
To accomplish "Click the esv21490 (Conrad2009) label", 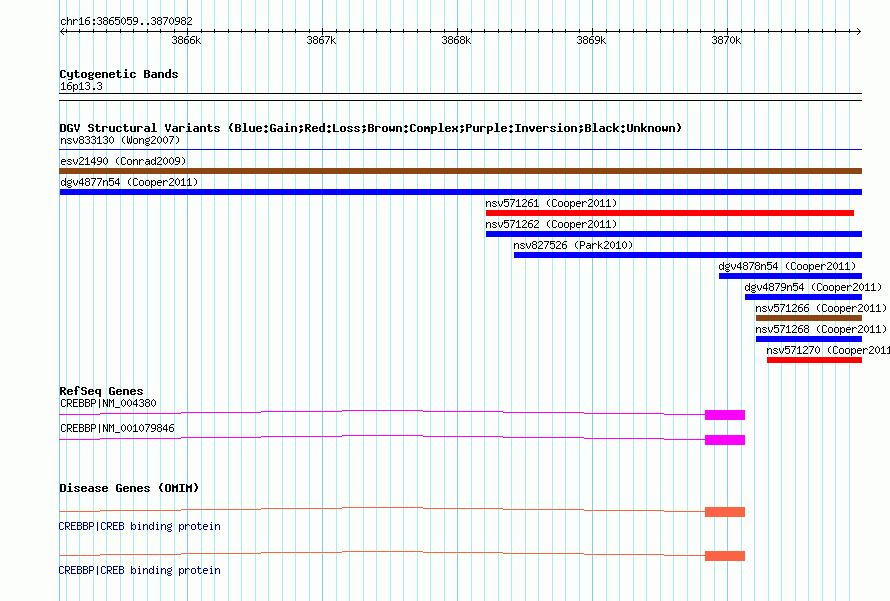I will 123,161.
